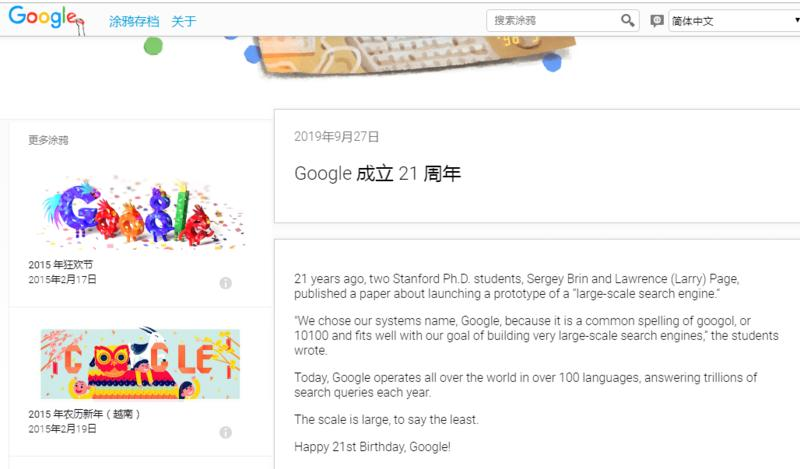This screenshot has width=800, height=469.
Task: Focus the 搜索涂鸦 search field
Action: (x=554, y=20)
